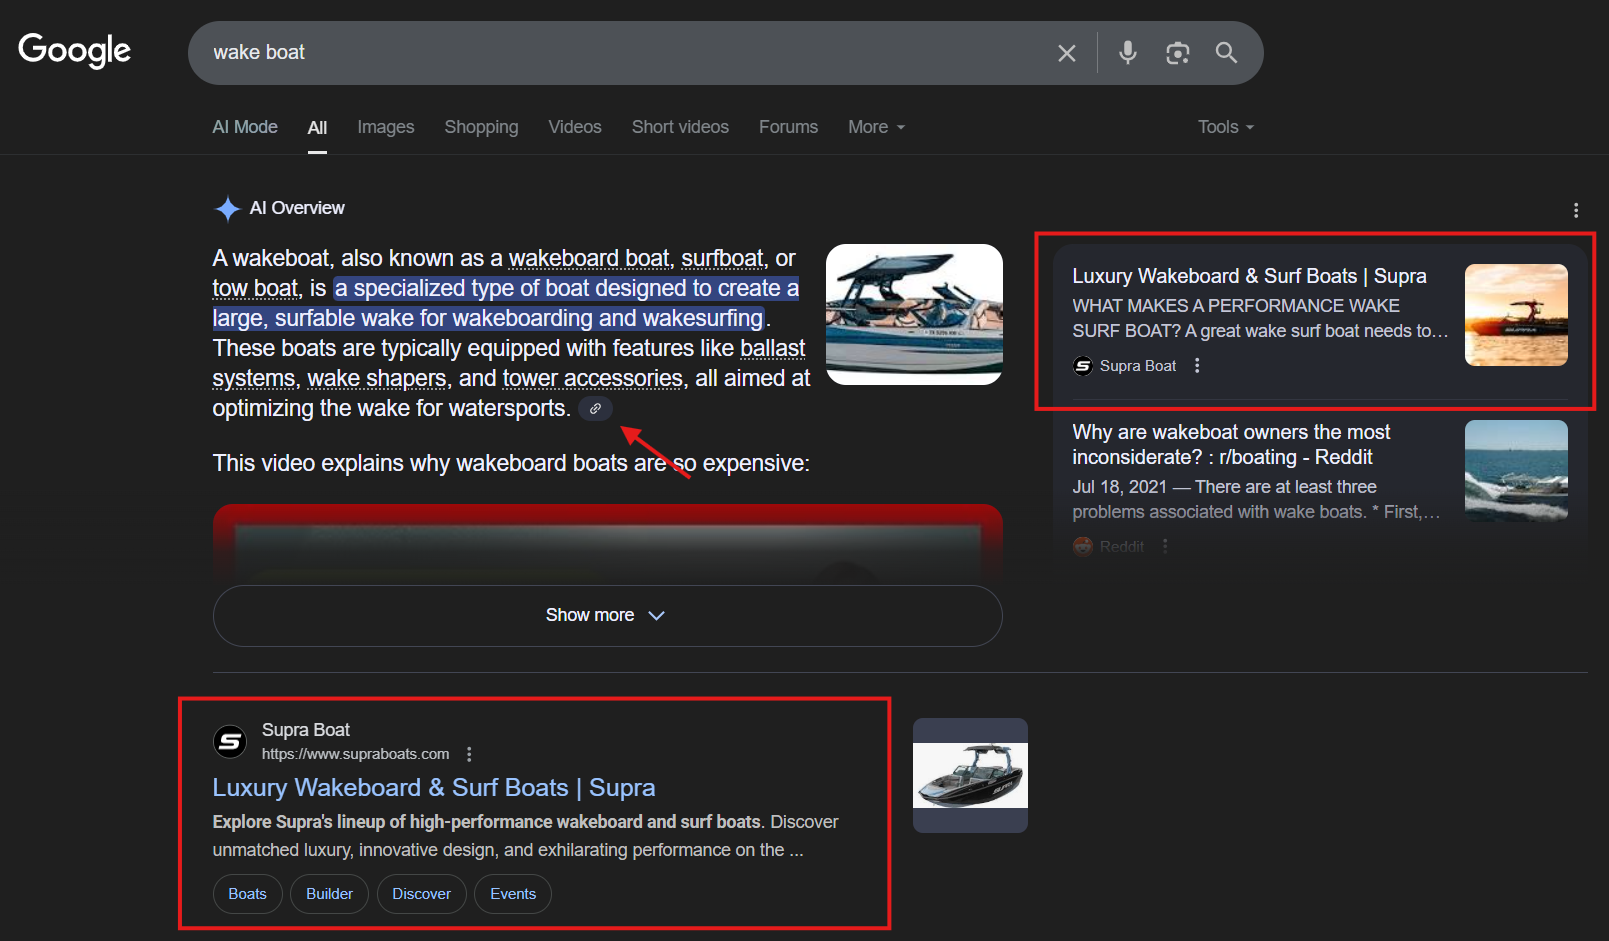Open sidebar Luxury Wakeboard & Surf Boats card title
Viewport: 1609px width, 941px height.
coord(1249,276)
